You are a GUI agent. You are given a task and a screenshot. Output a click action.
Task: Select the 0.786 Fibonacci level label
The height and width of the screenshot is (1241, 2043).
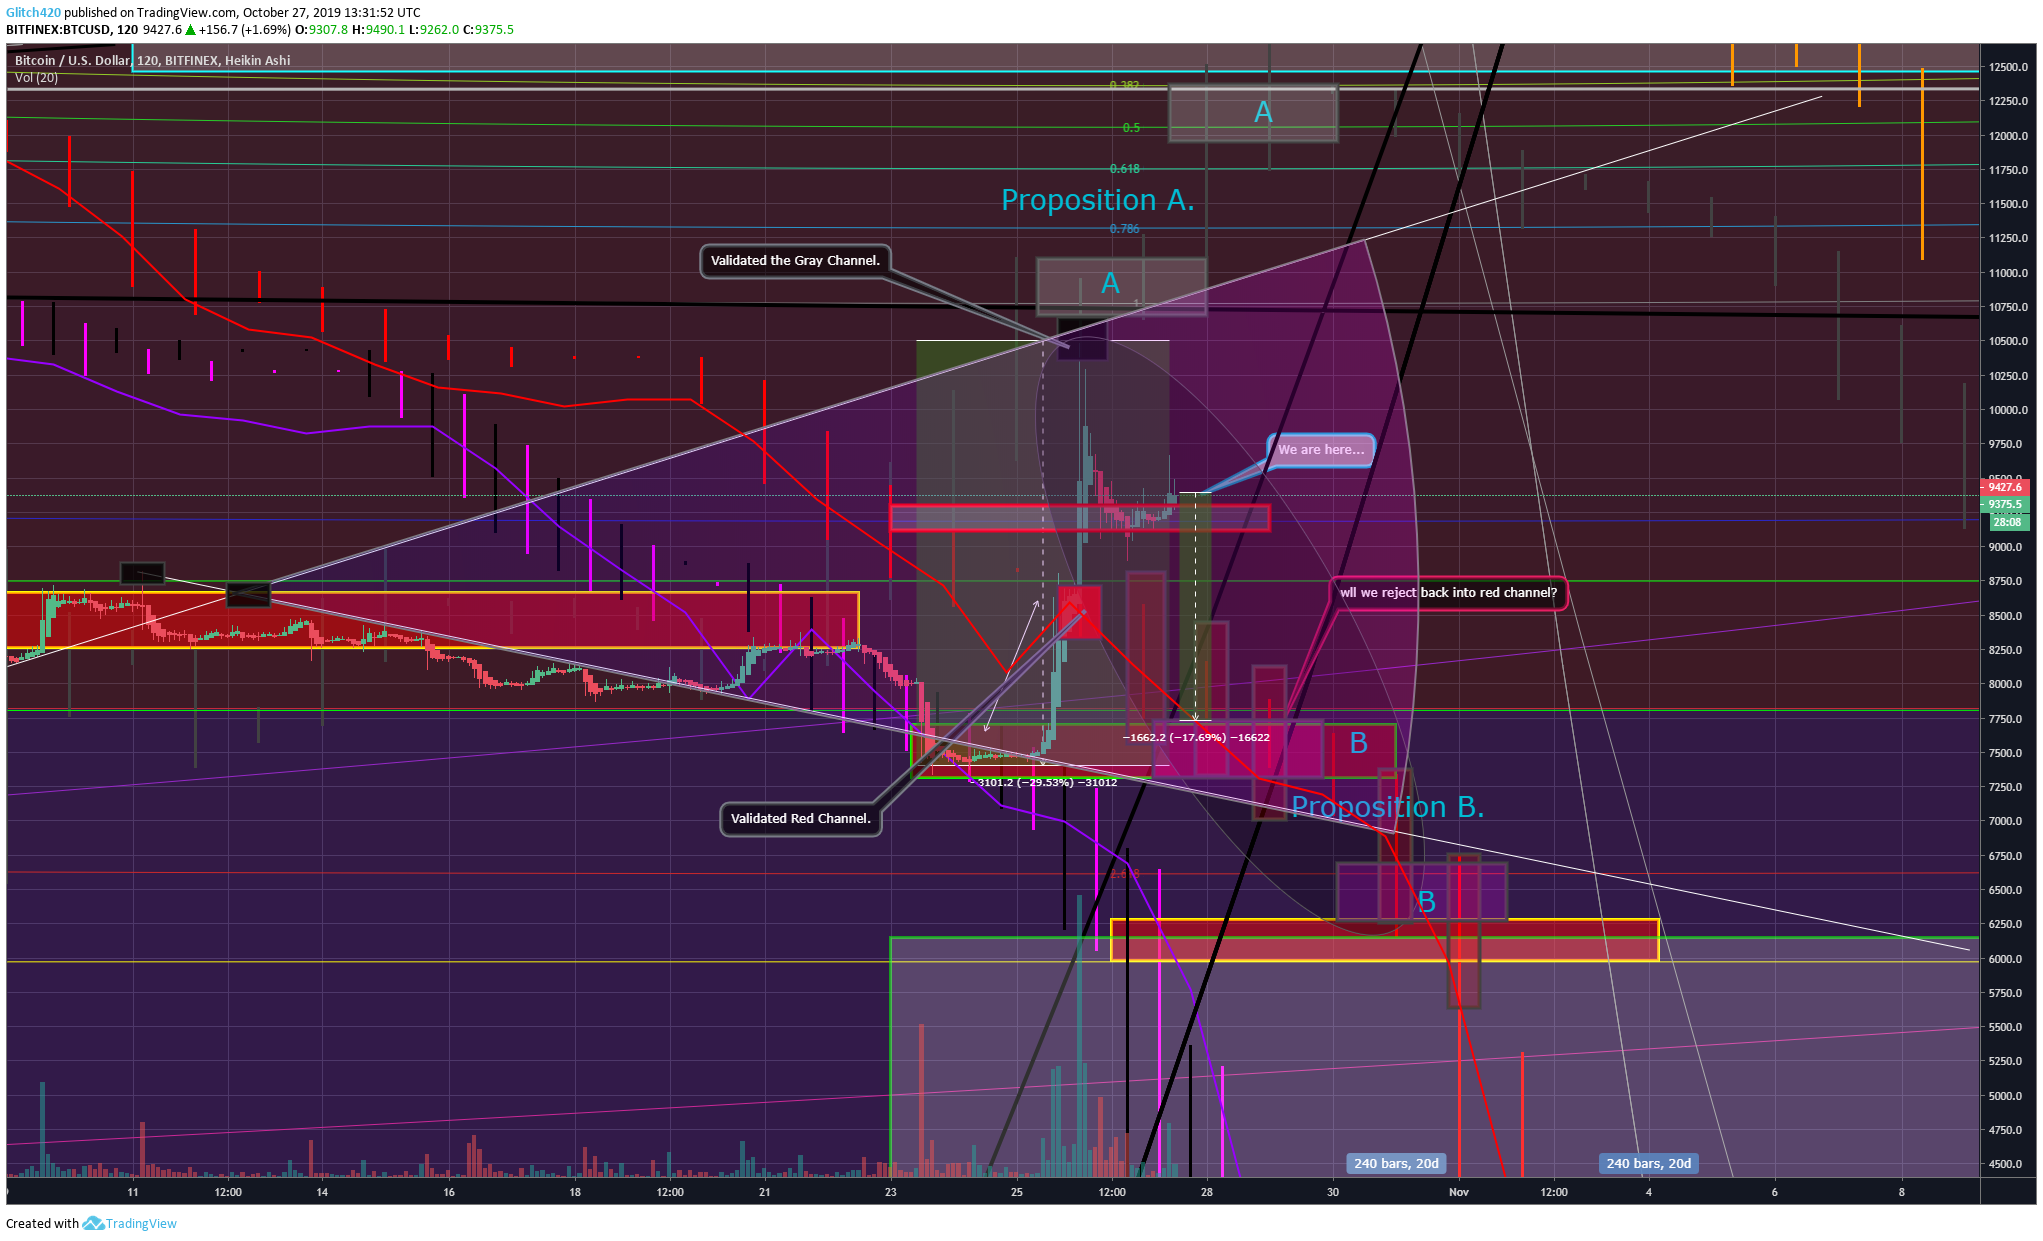pos(1124,228)
